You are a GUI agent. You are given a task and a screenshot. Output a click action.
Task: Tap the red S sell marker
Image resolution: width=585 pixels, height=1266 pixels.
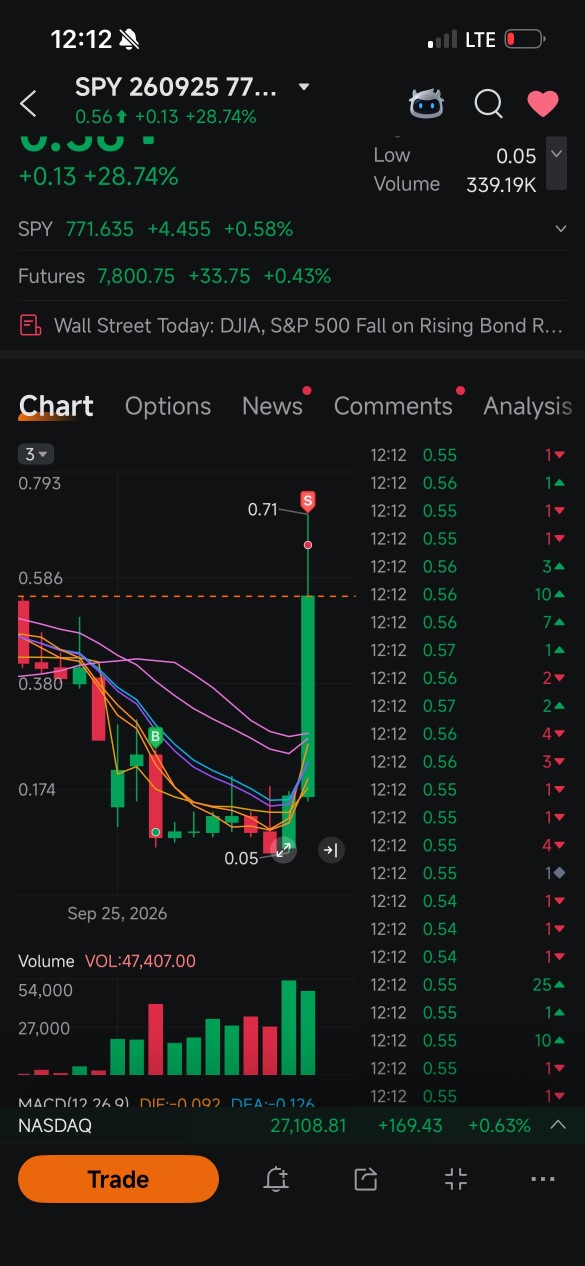coord(308,501)
